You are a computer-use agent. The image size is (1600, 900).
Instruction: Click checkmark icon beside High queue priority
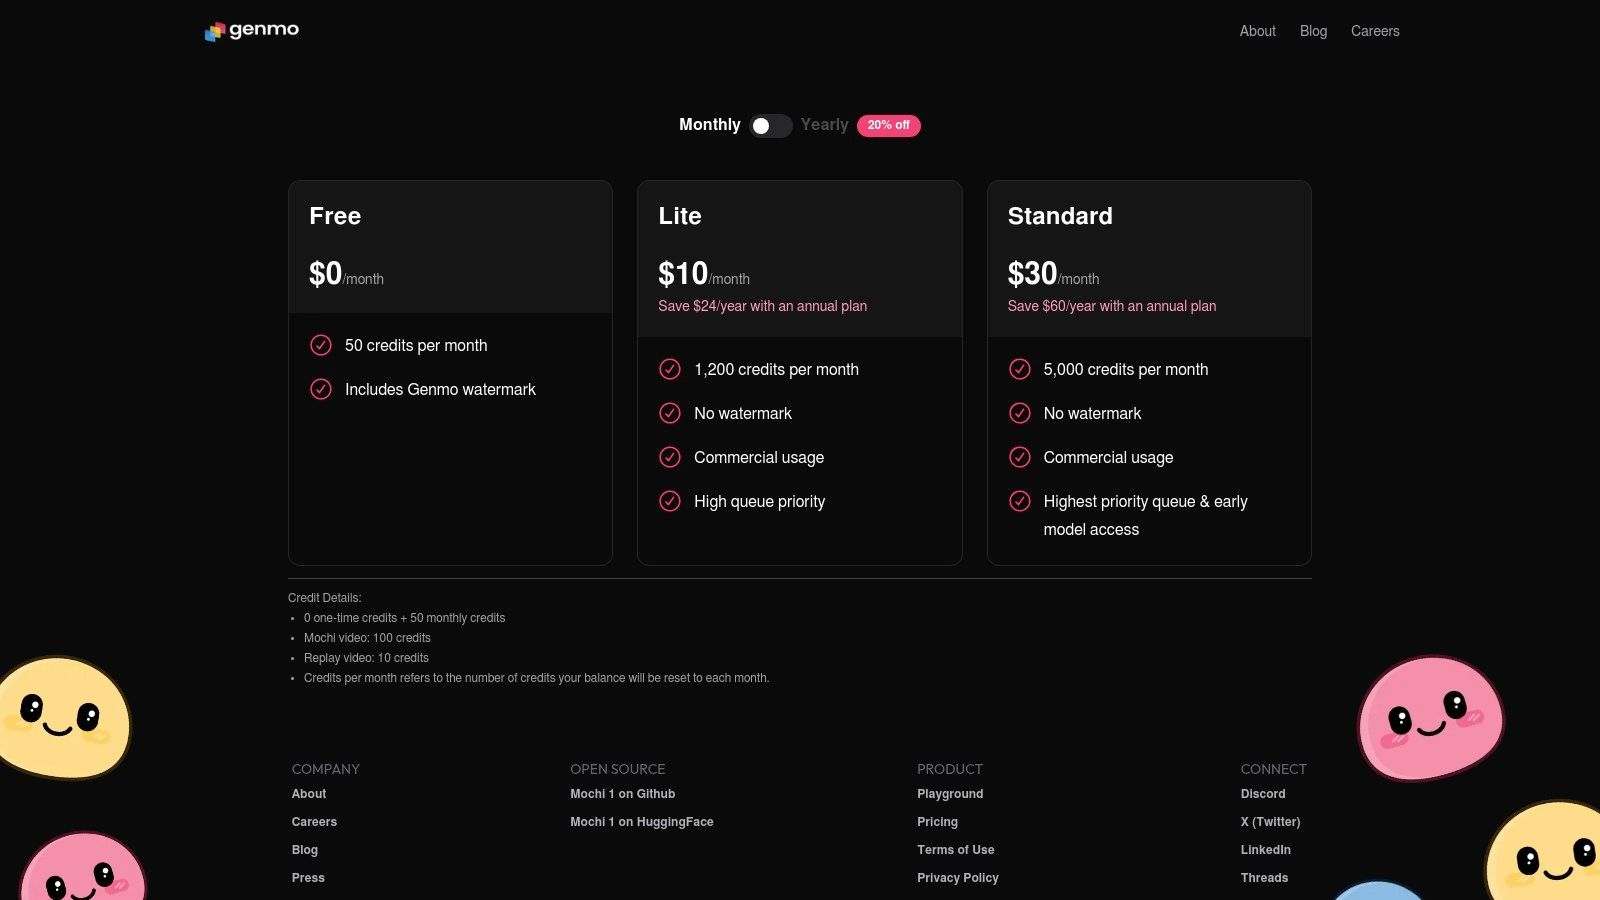coord(670,501)
